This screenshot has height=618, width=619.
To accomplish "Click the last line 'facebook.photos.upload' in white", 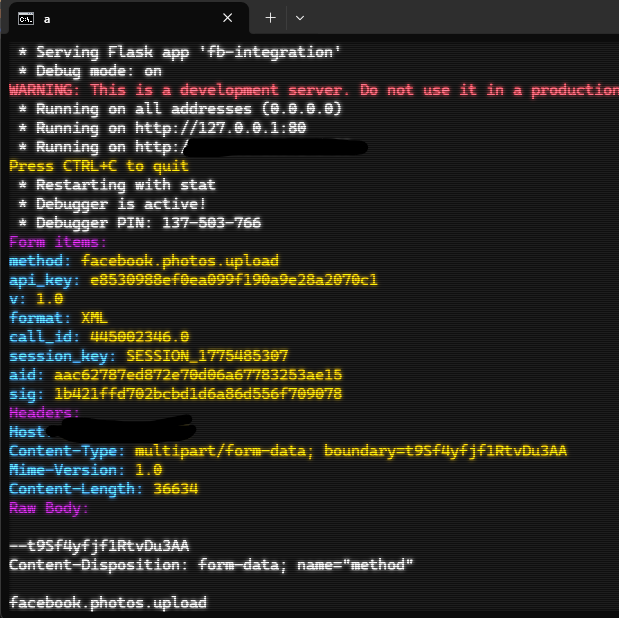I will tap(108, 603).
